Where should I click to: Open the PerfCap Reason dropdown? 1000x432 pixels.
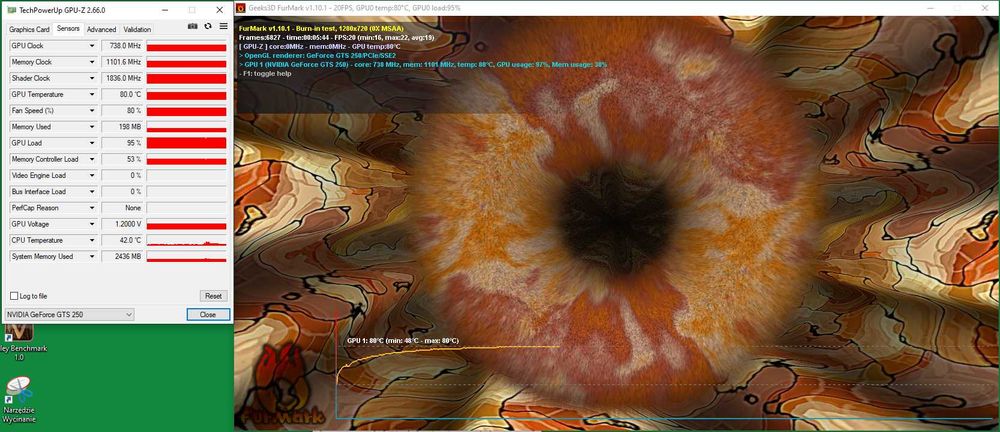[x=92, y=208]
